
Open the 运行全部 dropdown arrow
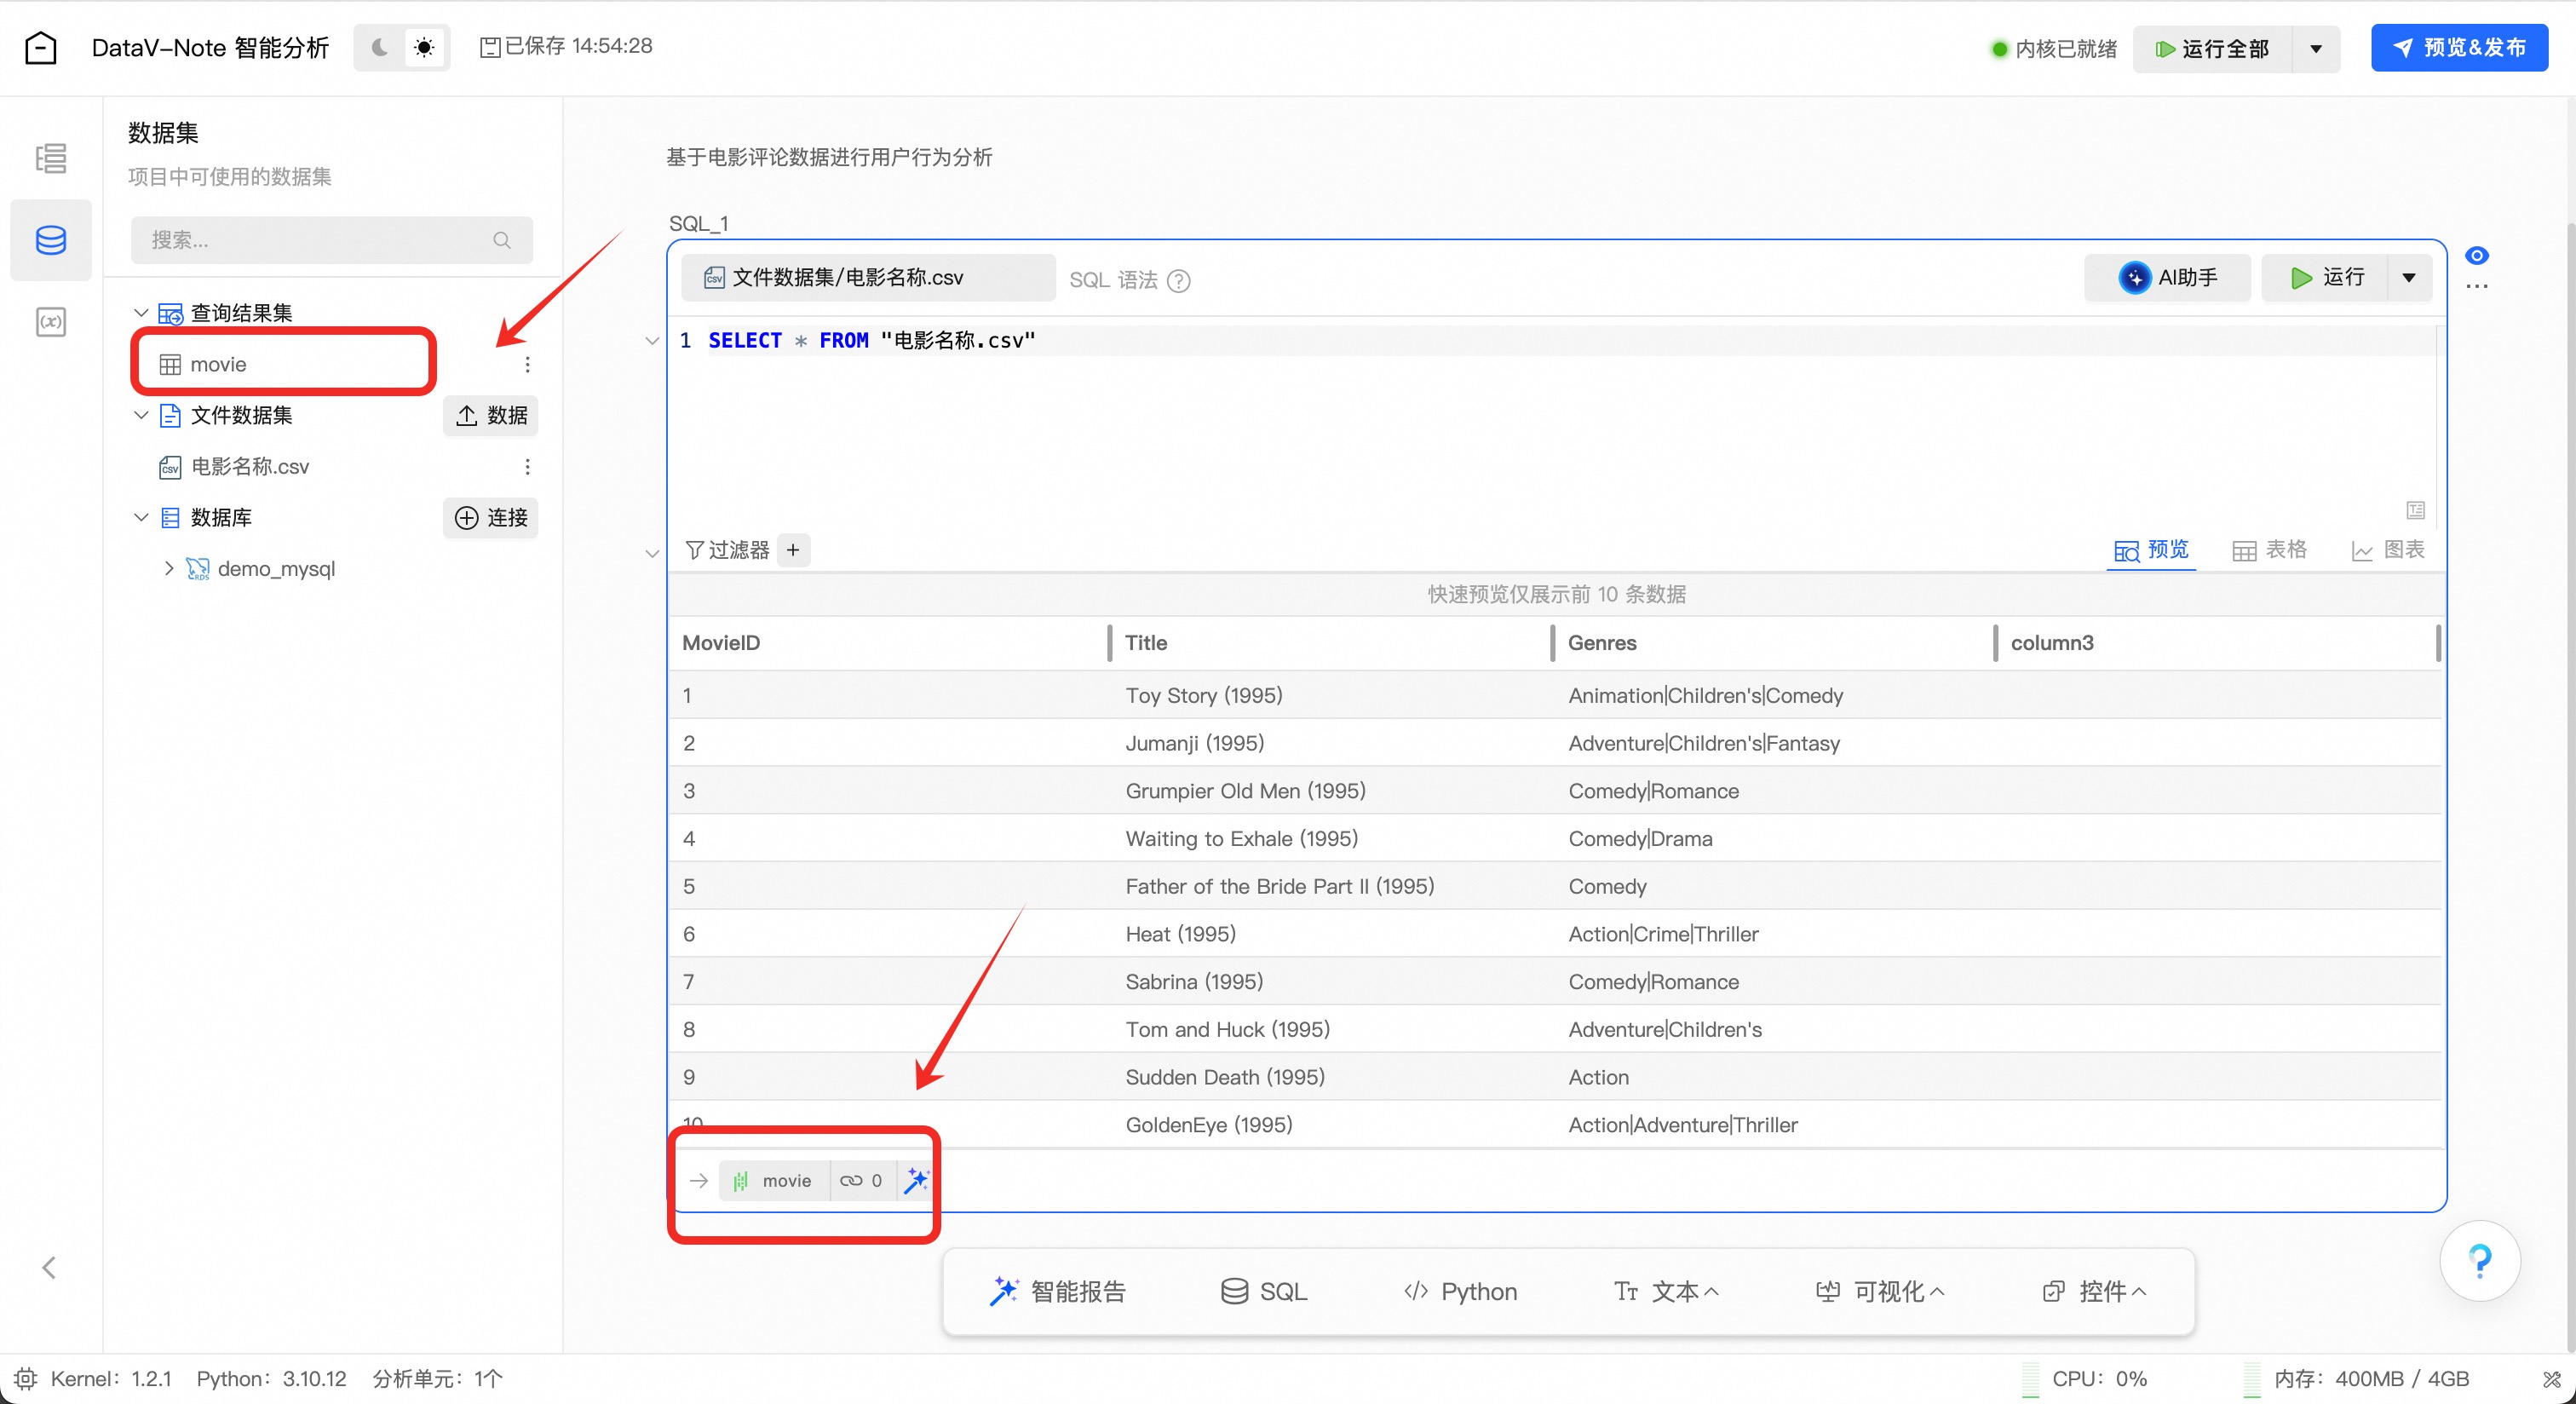click(x=2316, y=49)
